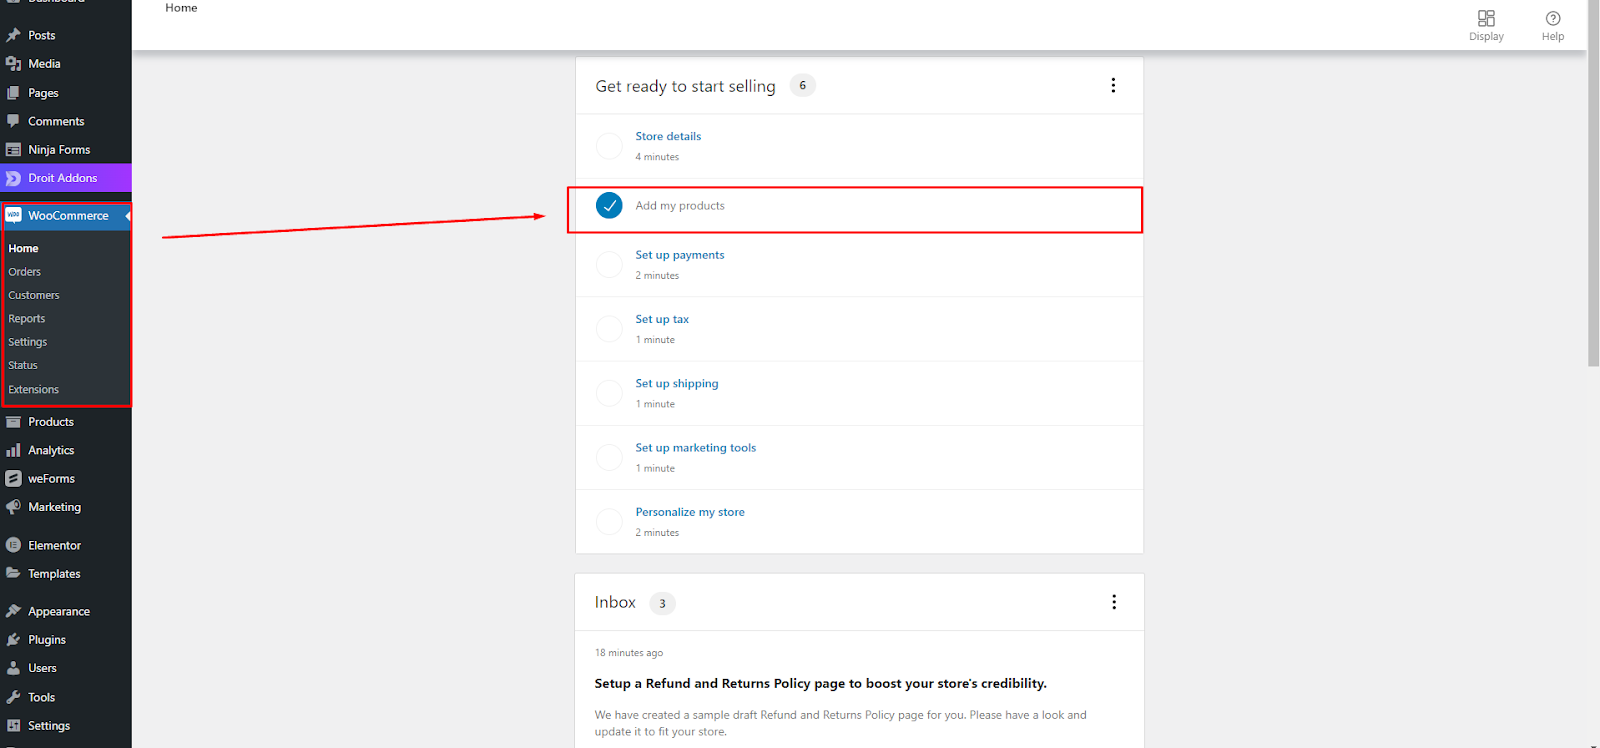Image resolution: width=1600 pixels, height=748 pixels.
Task: Click the Templates folder icon
Action: click(13, 574)
